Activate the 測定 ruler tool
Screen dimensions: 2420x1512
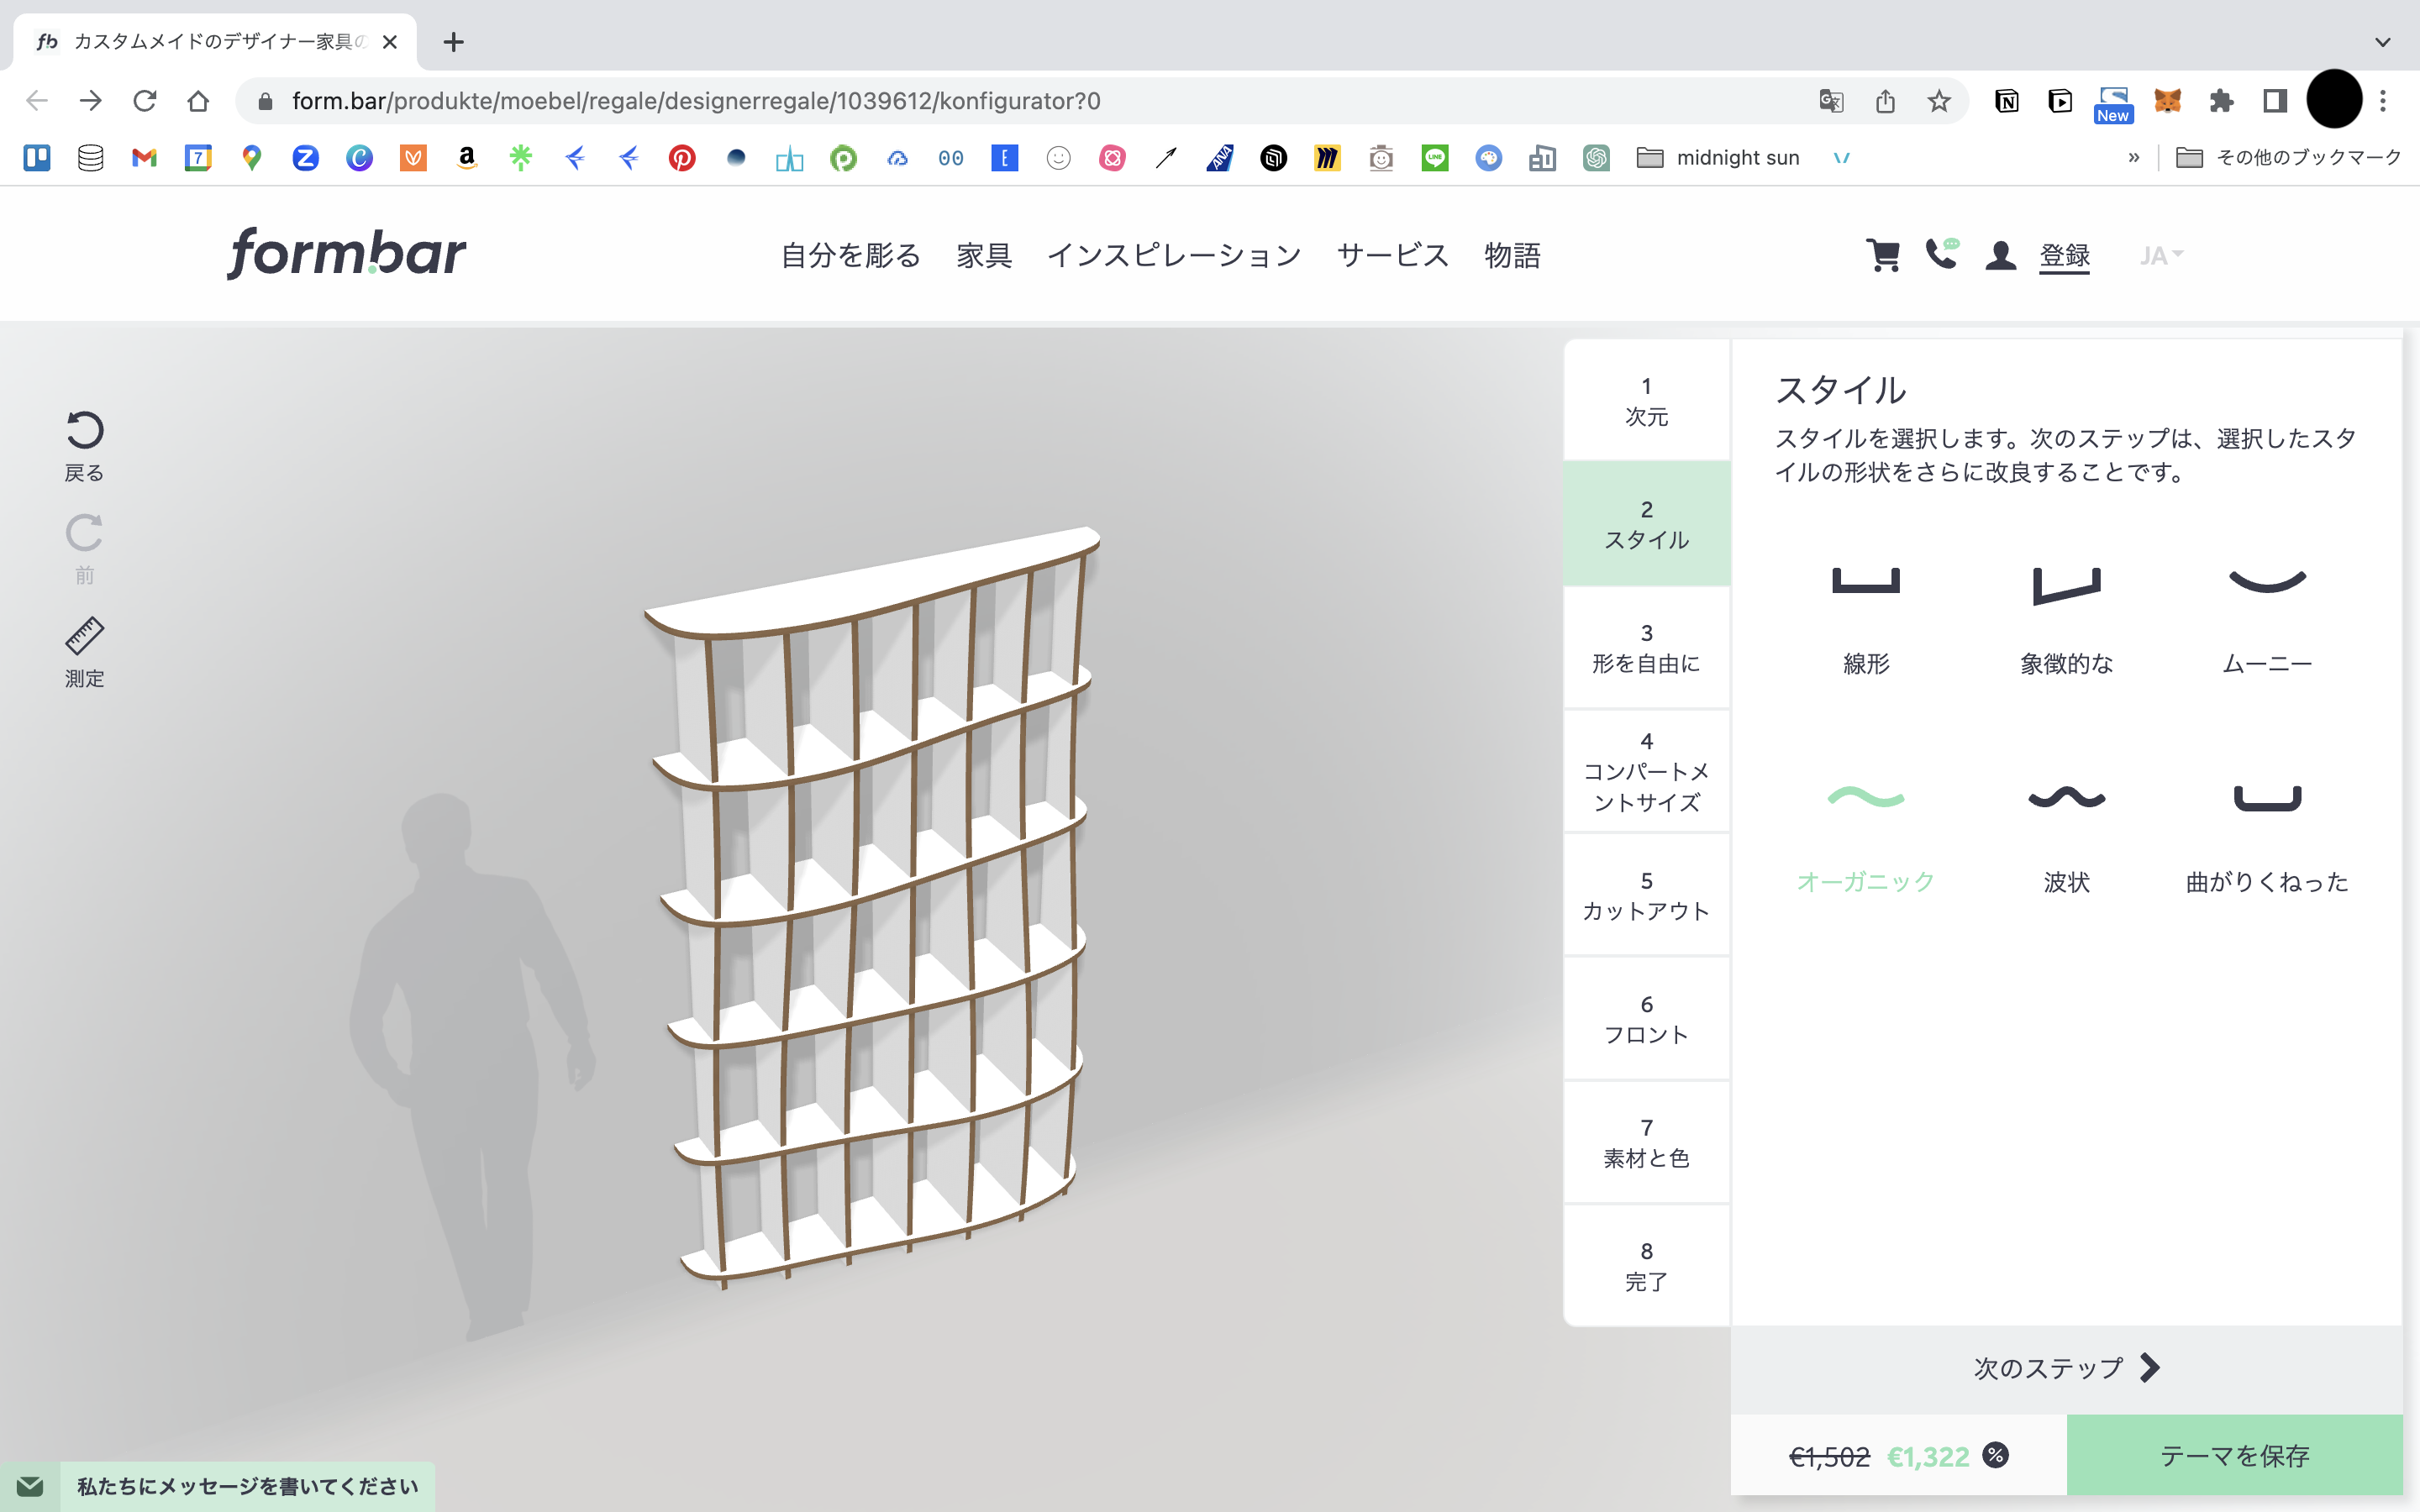click(85, 636)
